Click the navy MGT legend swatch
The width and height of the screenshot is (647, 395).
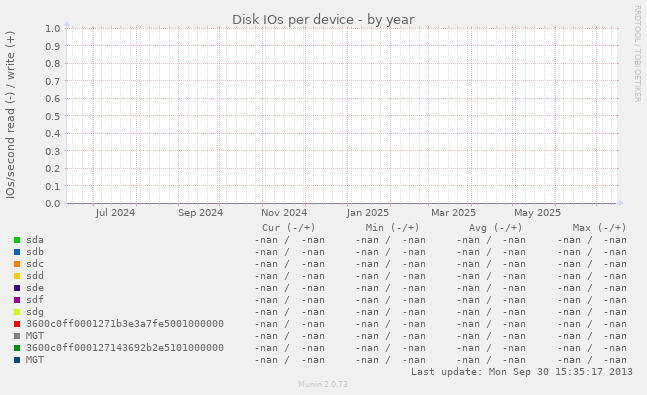pos(17,360)
